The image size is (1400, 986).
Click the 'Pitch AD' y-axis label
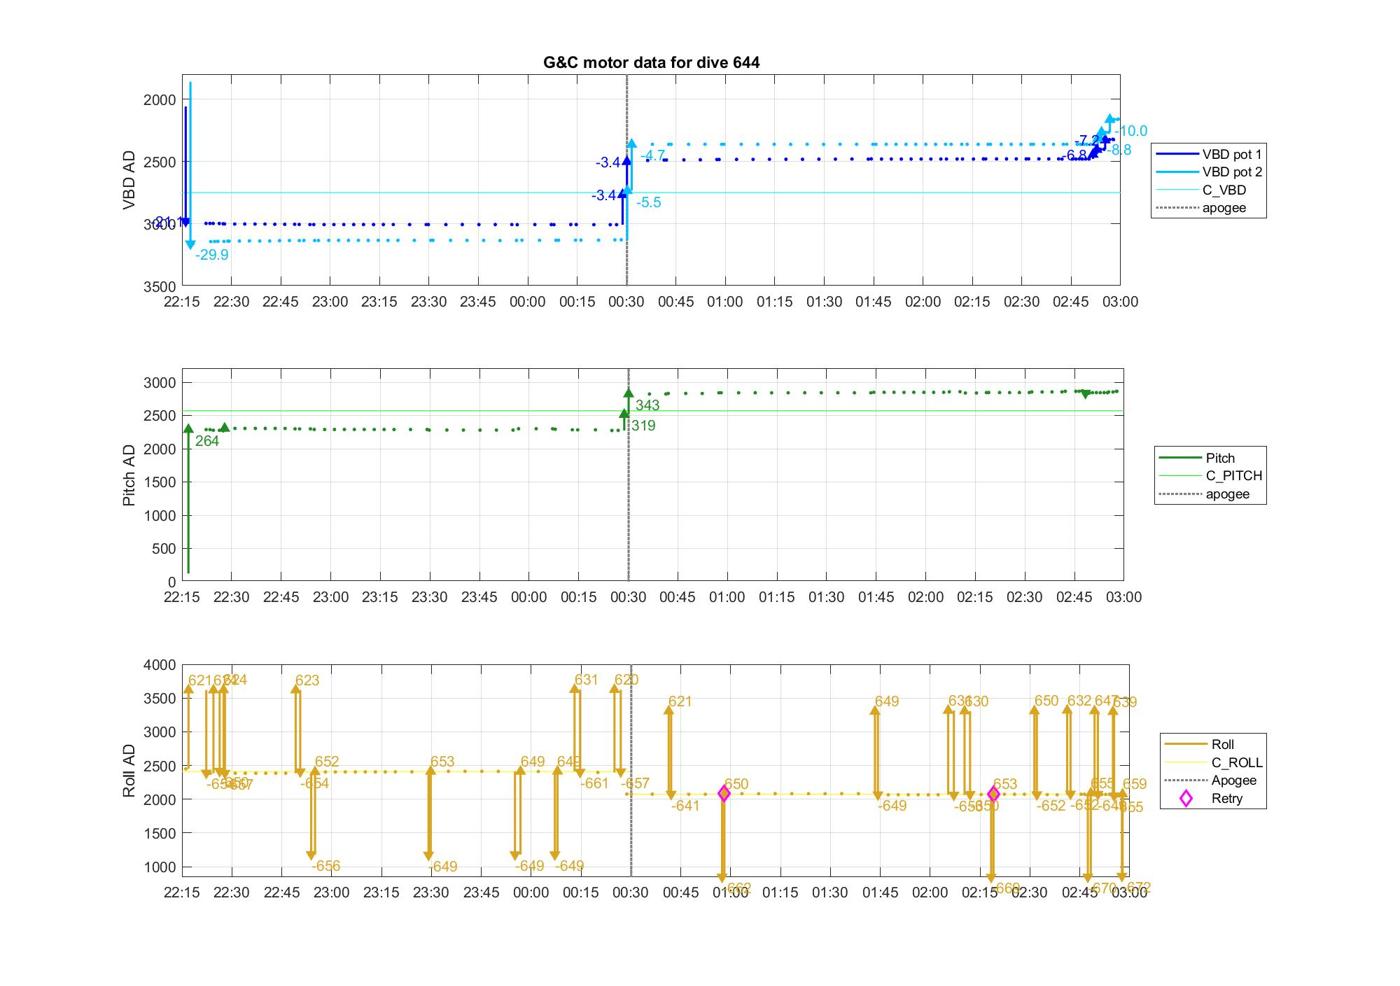[x=129, y=475]
